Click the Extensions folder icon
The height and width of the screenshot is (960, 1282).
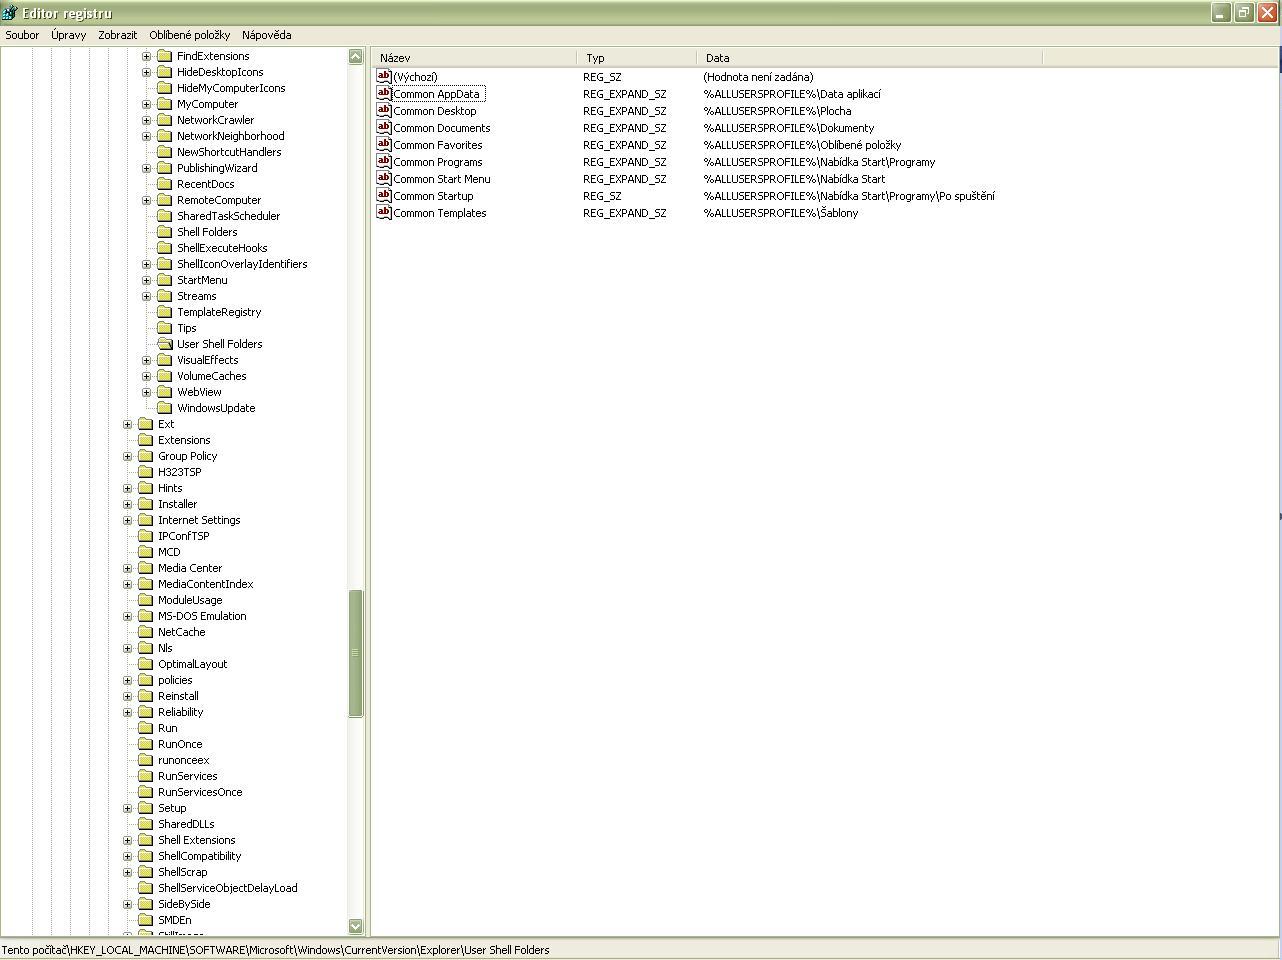coord(146,440)
